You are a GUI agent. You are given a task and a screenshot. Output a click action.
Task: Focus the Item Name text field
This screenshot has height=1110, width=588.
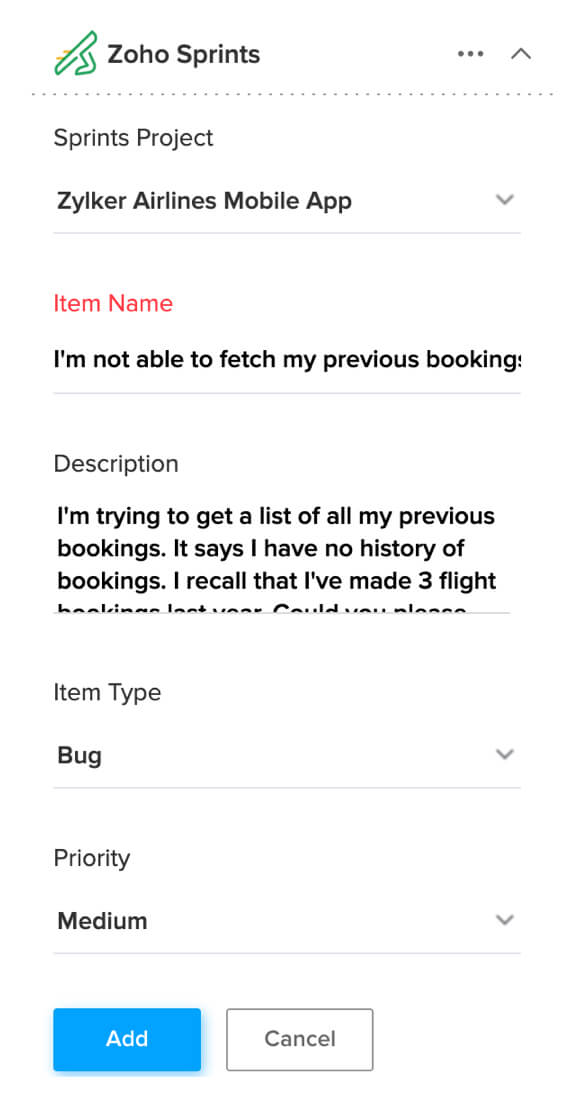[287, 360]
